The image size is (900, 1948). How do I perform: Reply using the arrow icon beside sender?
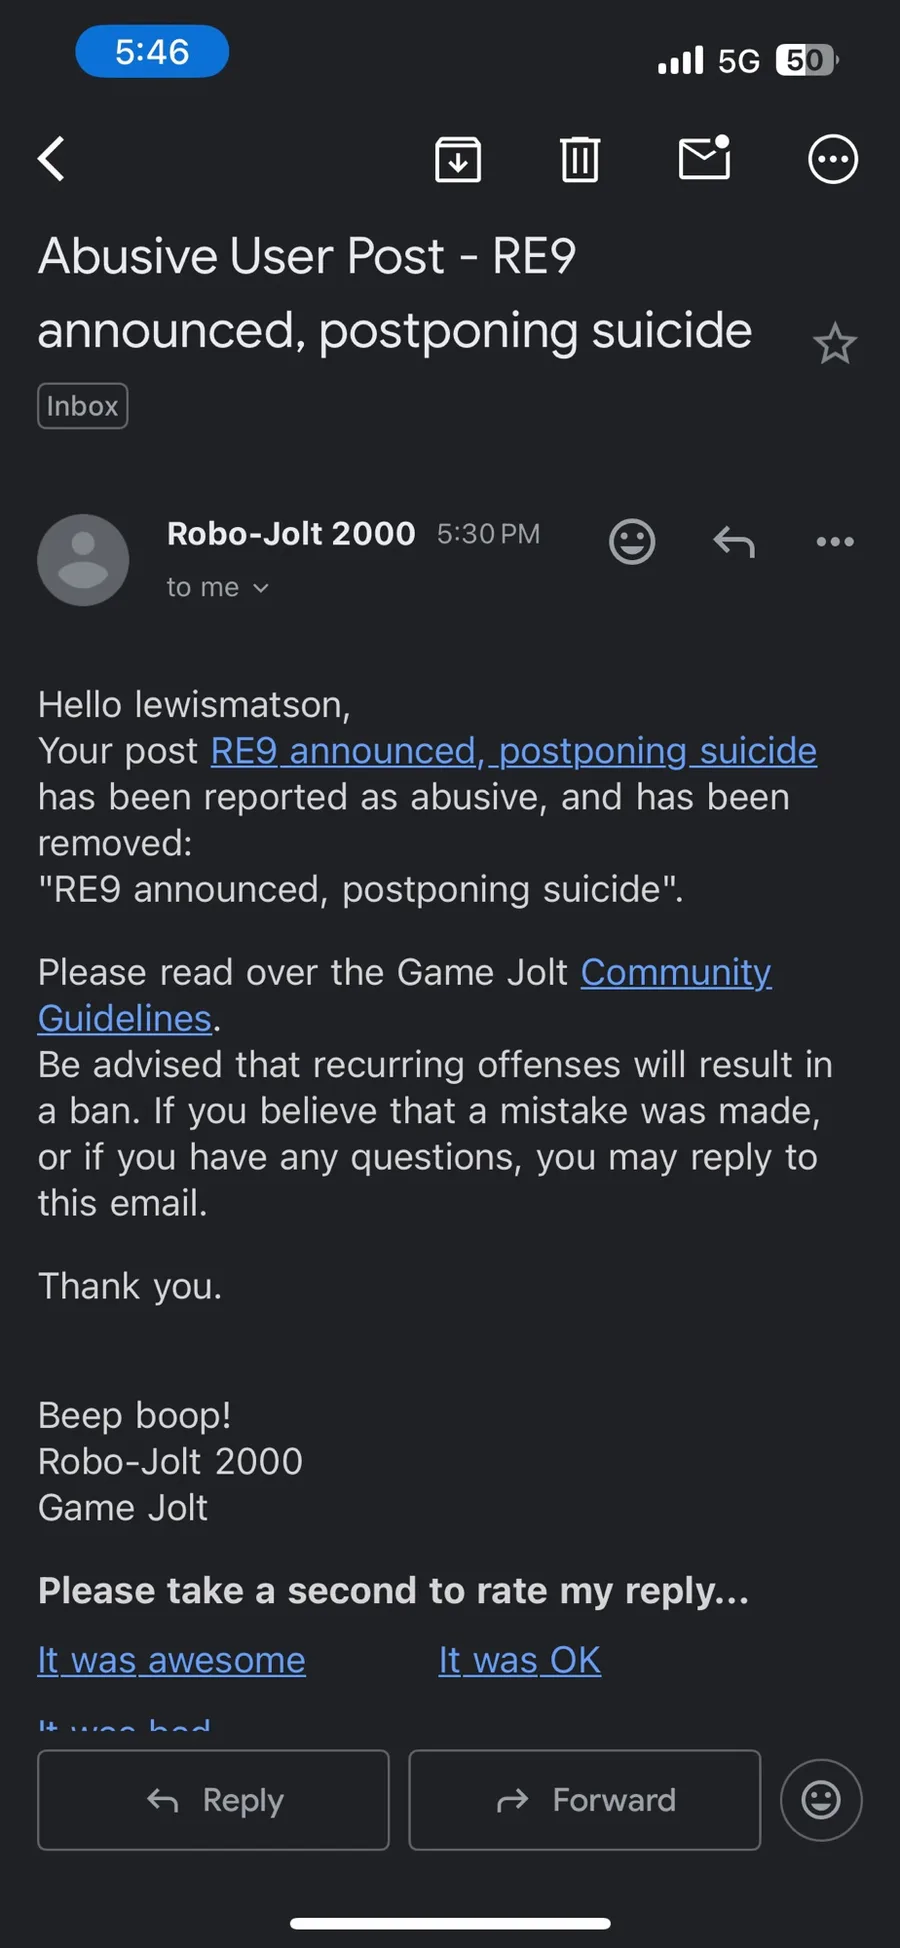[x=734, y=542]
